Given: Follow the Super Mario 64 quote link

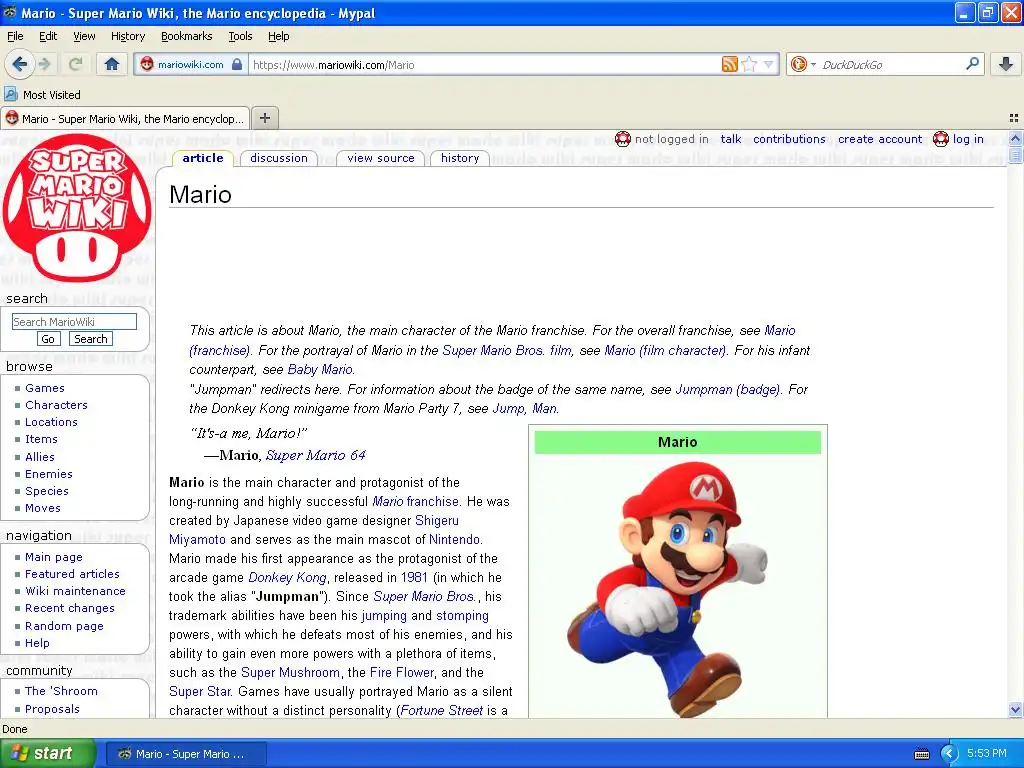Looking at the screenshot, I should [315, 455].
